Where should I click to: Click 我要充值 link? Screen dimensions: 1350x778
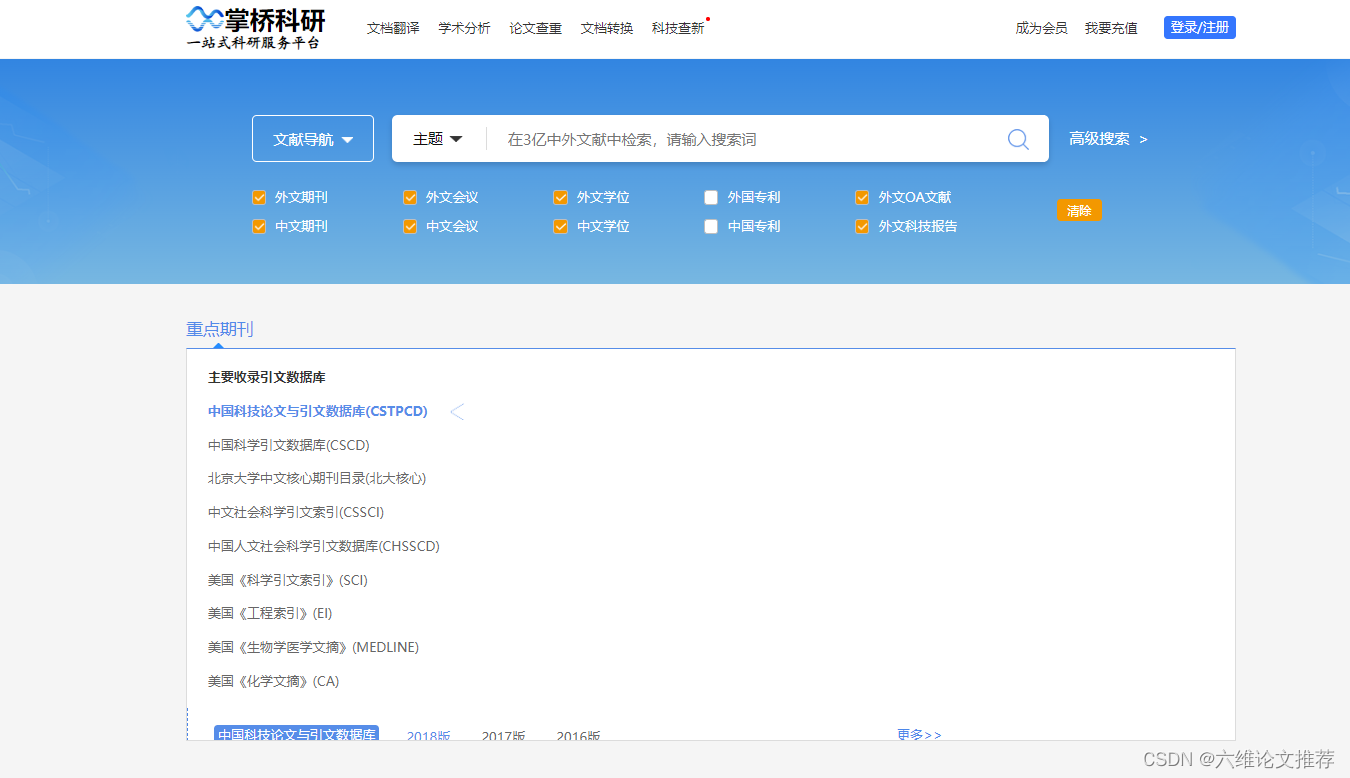coord(1111,28)
